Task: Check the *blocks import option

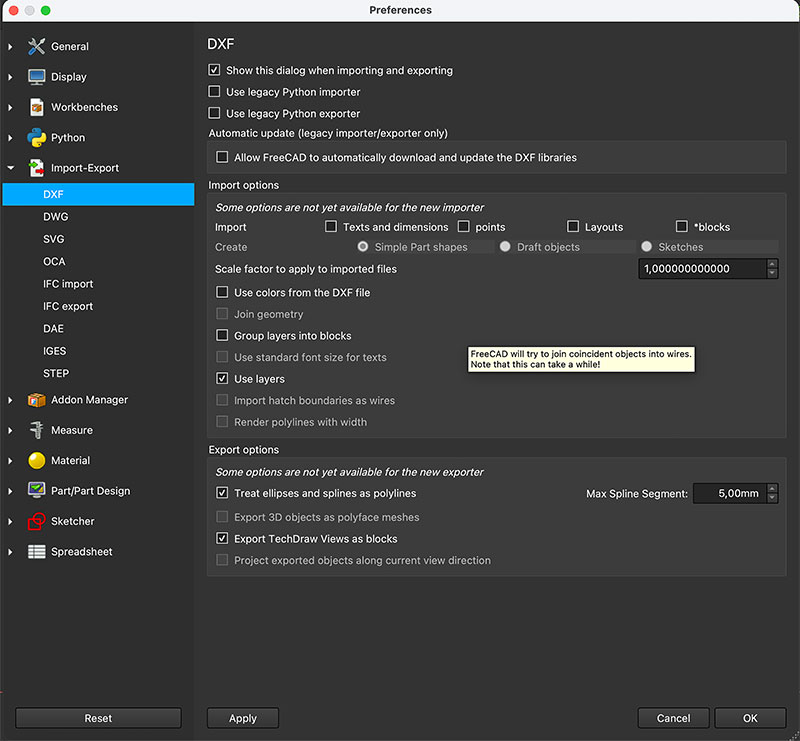Action: 682,227
